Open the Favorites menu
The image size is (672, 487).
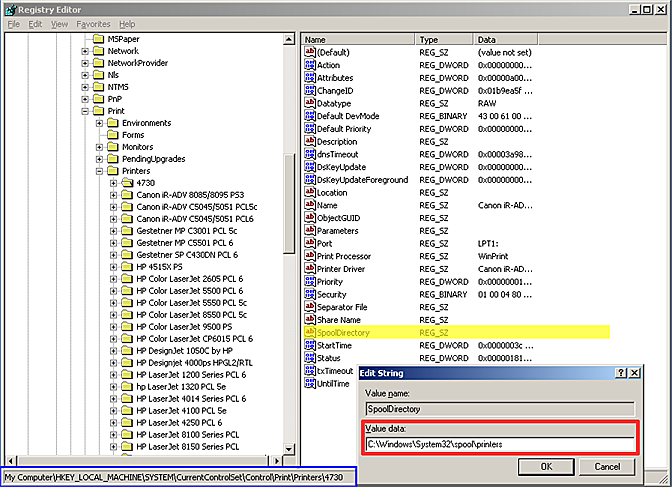[x=93, y=24]
